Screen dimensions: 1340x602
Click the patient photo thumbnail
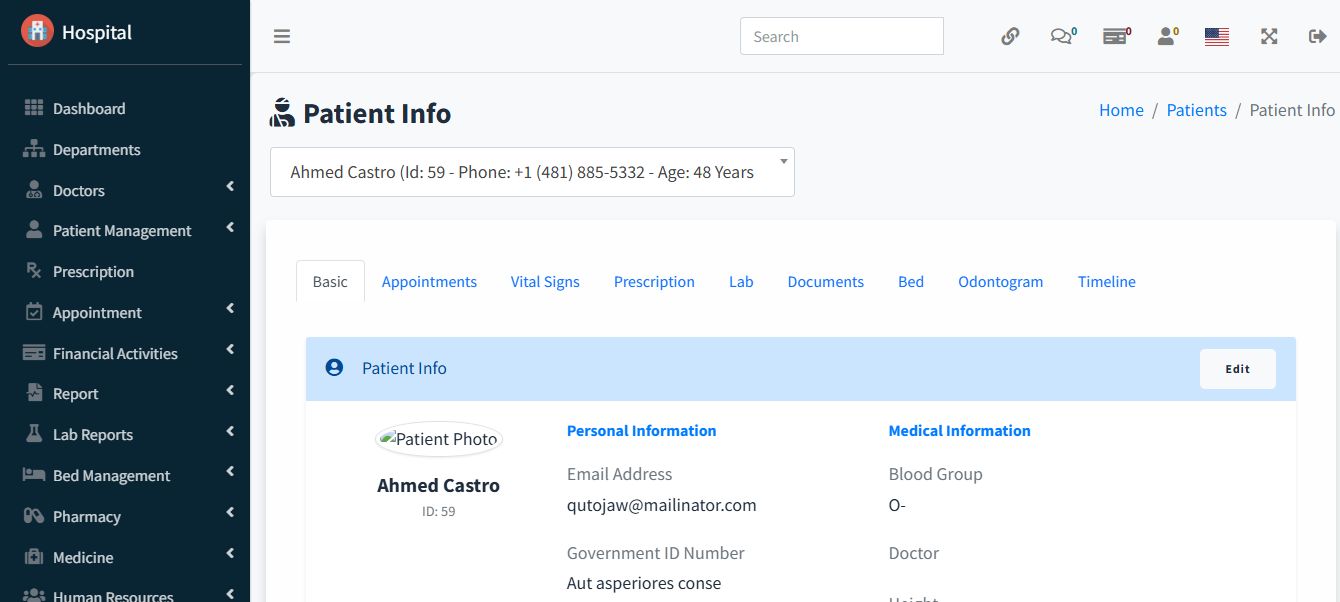click(438, 439)
